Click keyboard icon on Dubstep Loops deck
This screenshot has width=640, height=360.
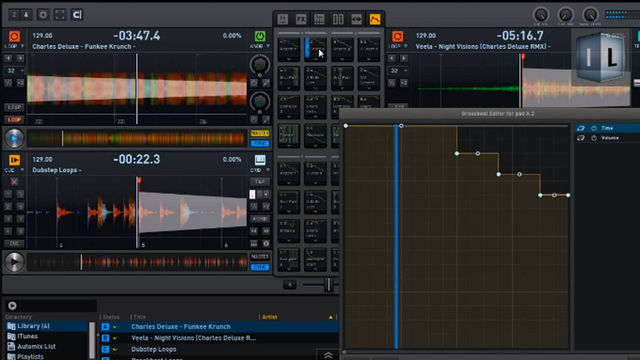[x=260, y=160]
